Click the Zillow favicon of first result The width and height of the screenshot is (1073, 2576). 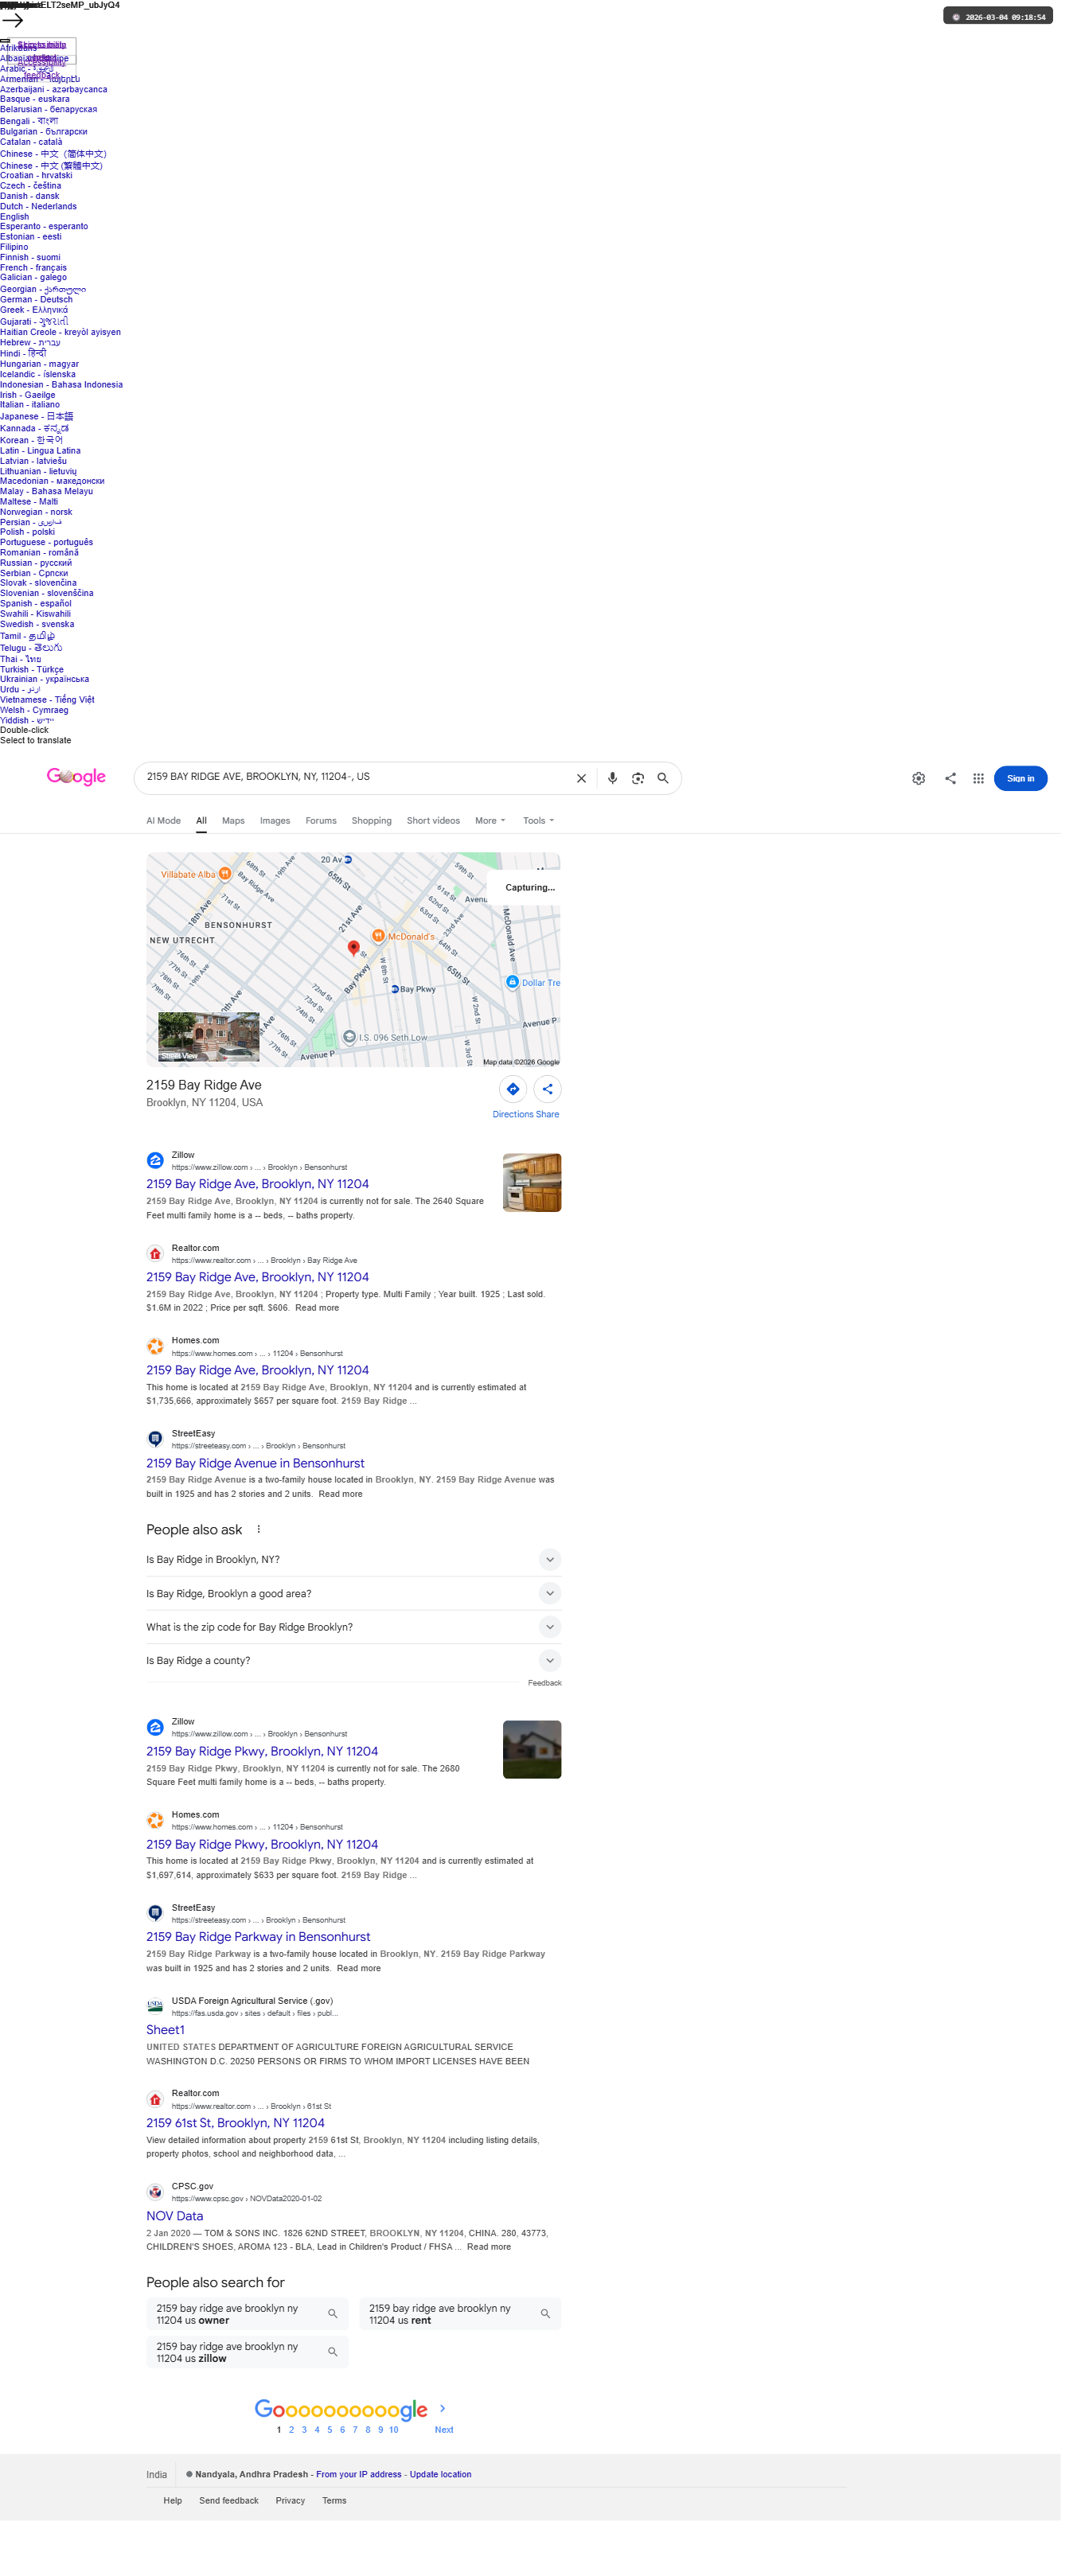click(155, 1160)
